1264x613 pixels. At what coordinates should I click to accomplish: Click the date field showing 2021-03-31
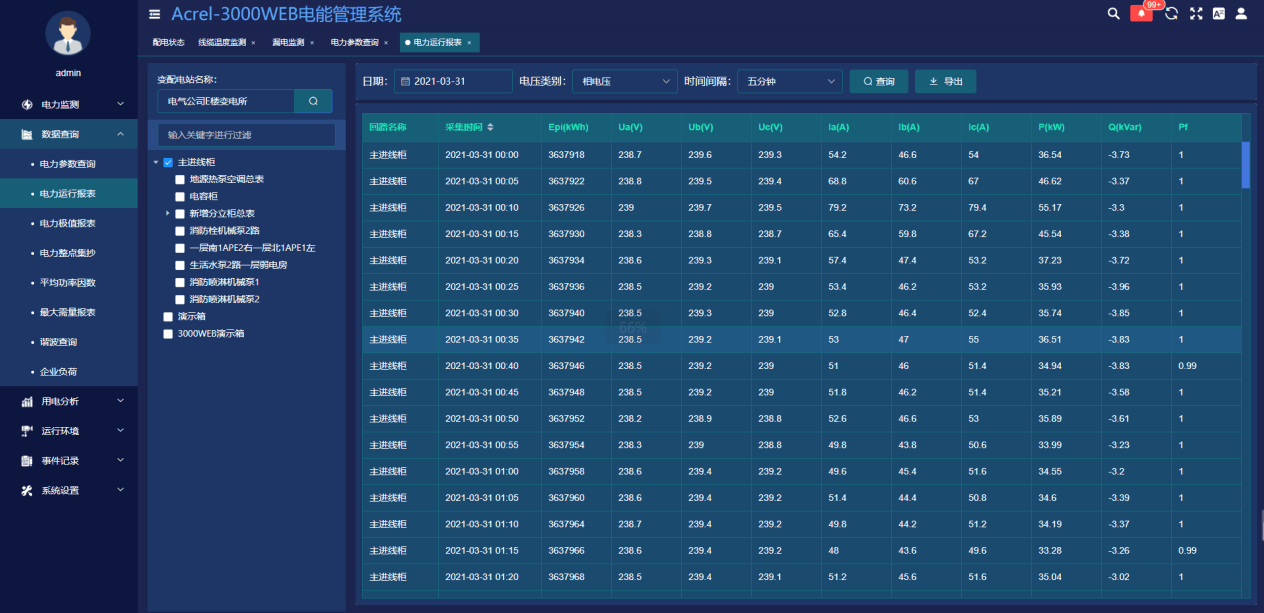pos(453,81)
